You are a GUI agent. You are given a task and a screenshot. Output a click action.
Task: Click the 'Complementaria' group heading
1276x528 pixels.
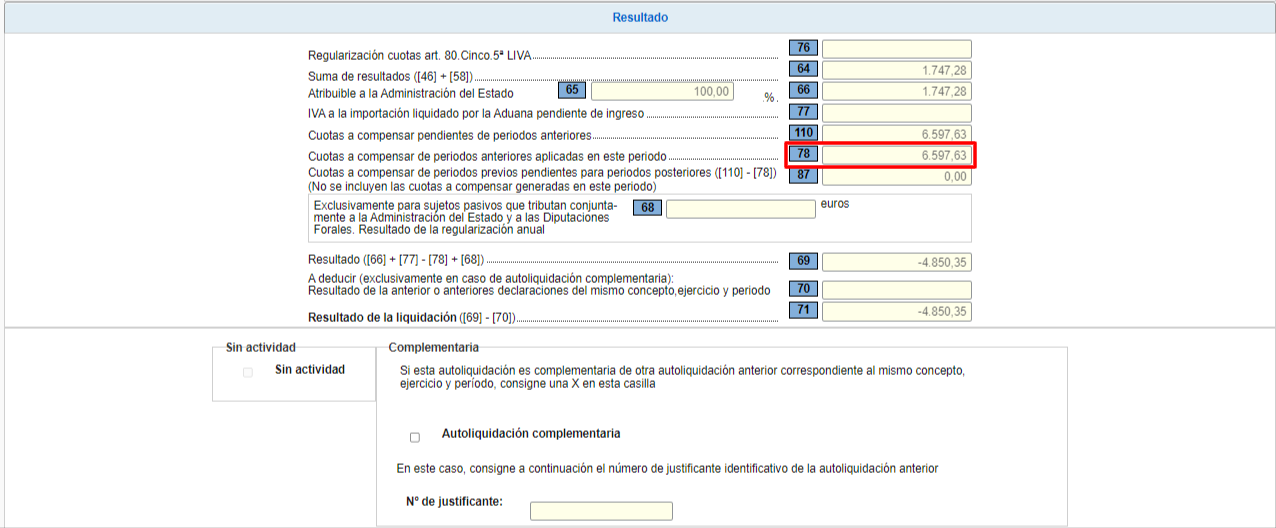[434, 348]
